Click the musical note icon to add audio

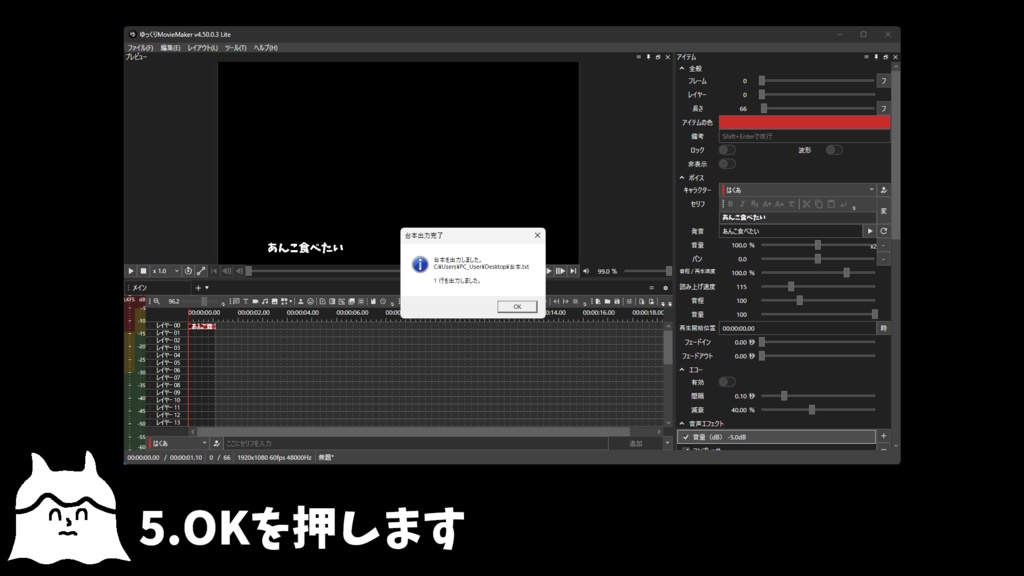pyautogui.click(x=266, y=301)
